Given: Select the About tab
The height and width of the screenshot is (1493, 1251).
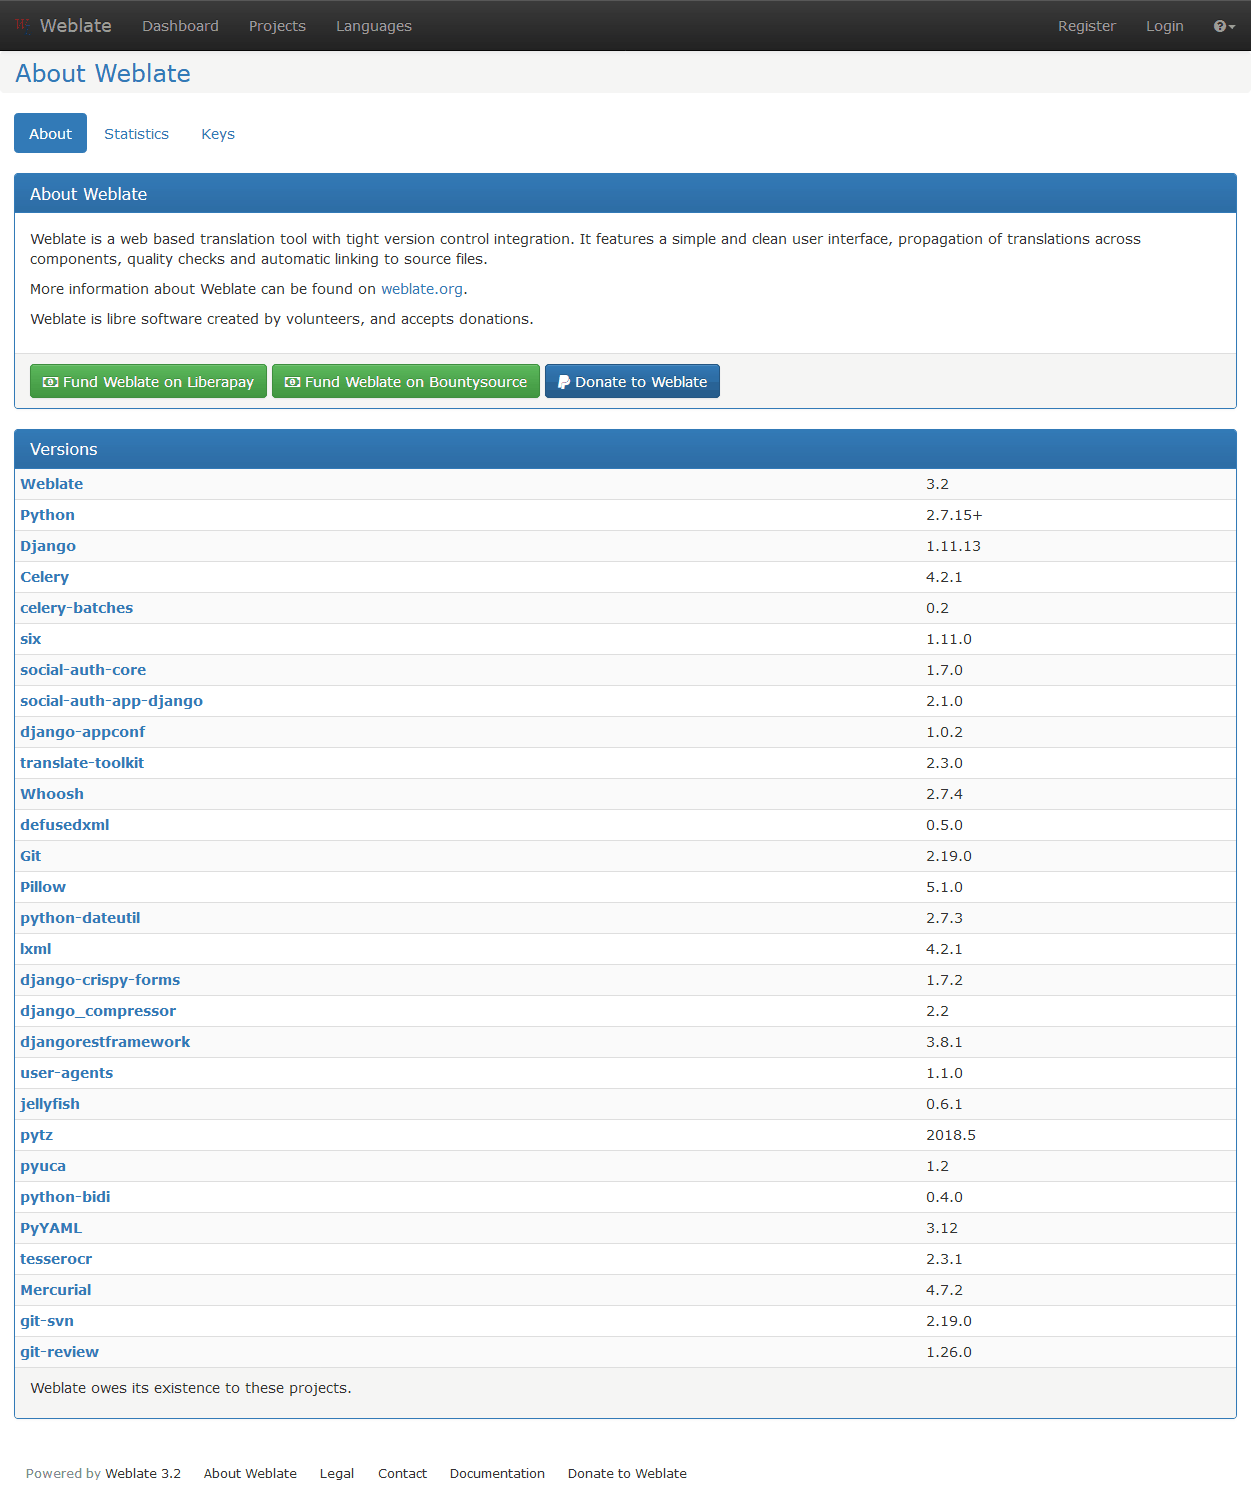Looking at the screenshot, I should pyautogui.click(x=50, y=133).
